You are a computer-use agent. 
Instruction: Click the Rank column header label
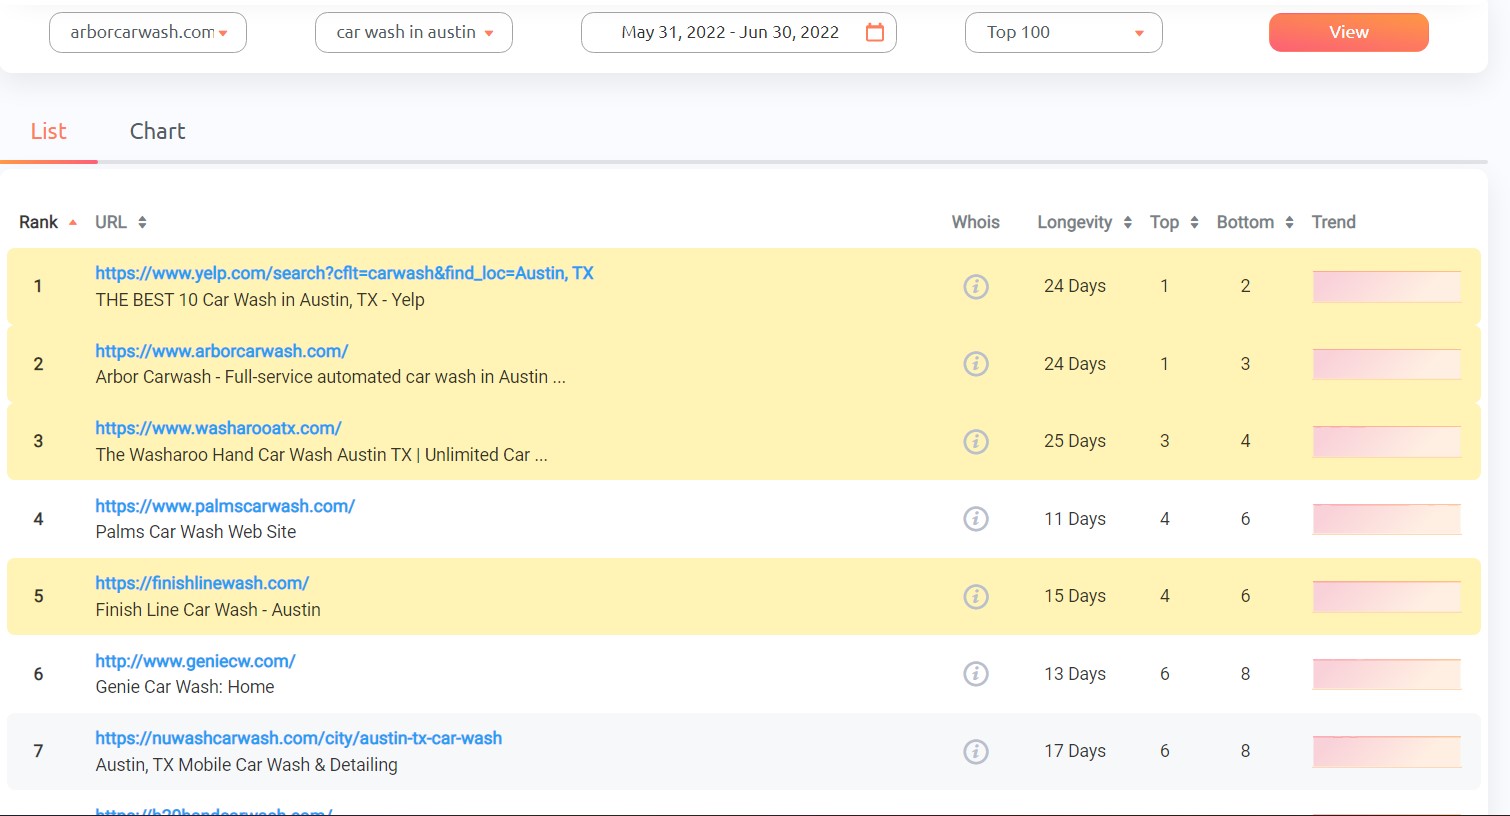(39, 222)
